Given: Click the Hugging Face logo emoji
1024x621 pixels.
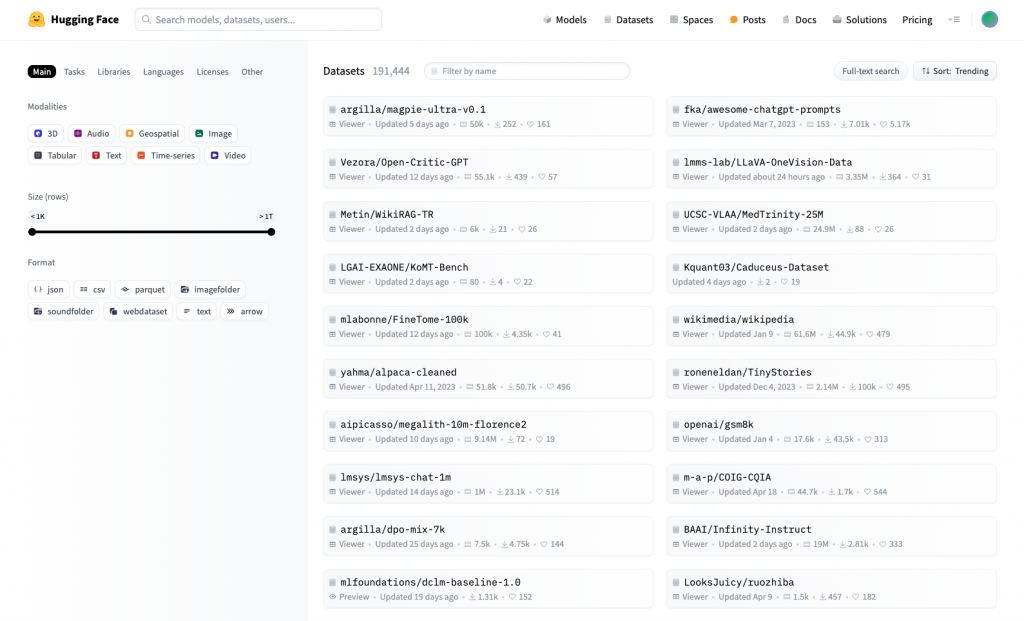Looking at the screenshot, I should pyautogui.click(x=37, y=20).
